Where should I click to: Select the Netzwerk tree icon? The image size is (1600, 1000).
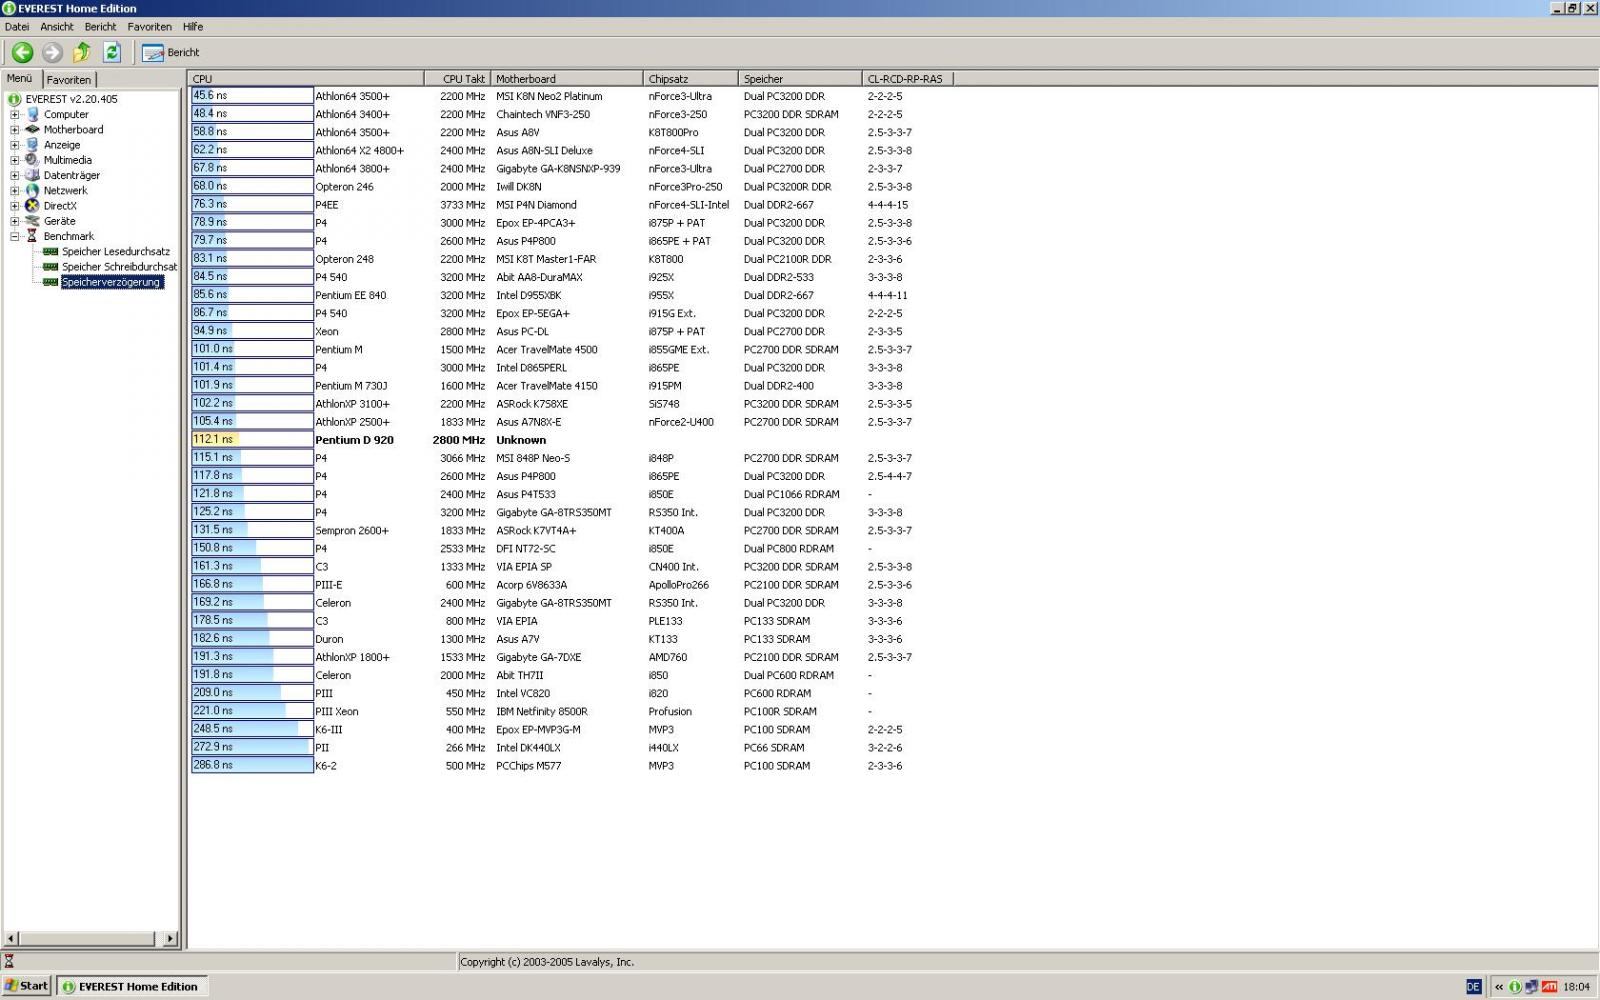coord(32,190)
